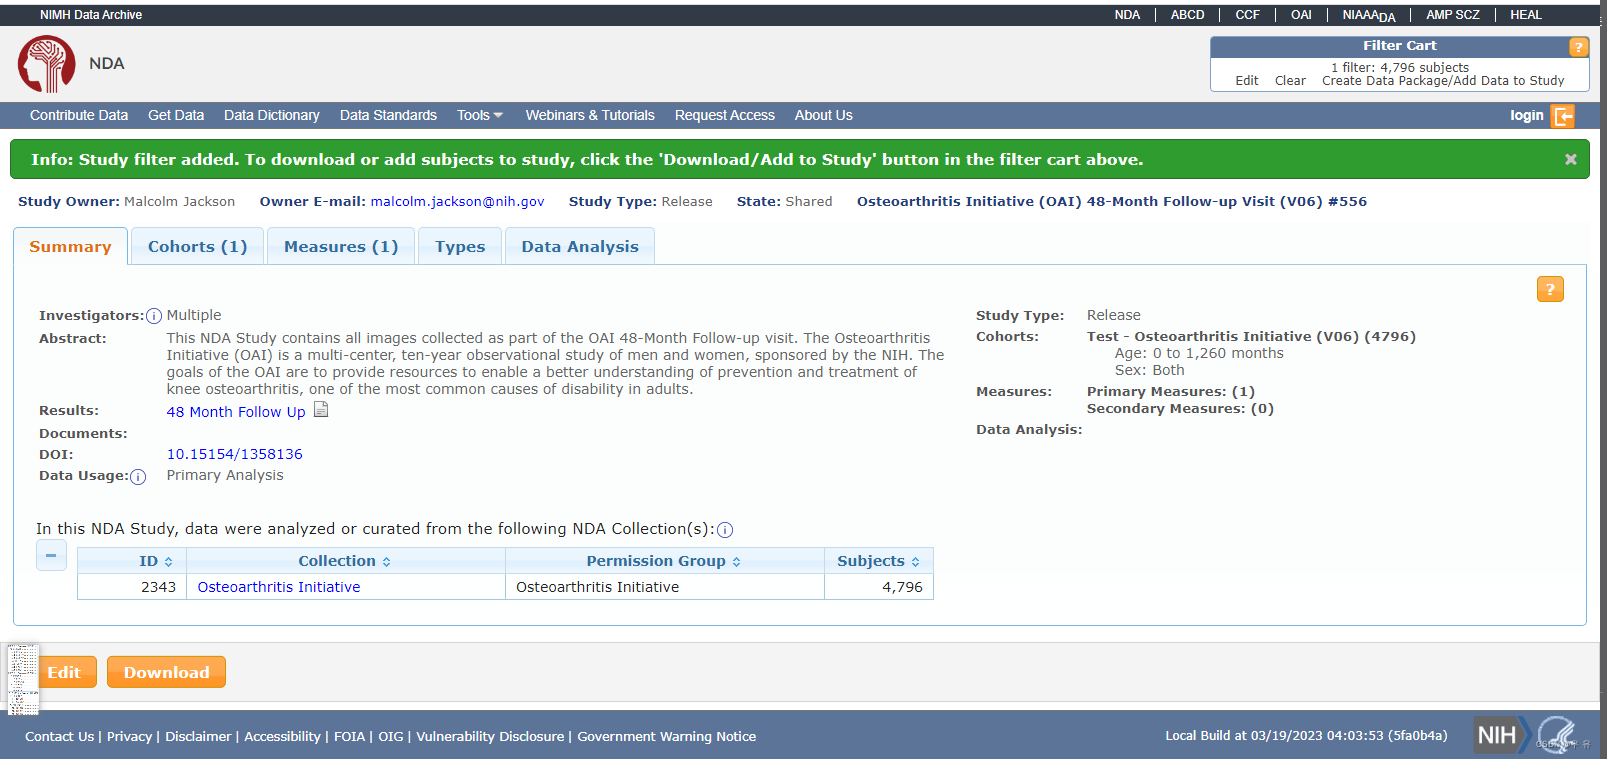Show NDA Collection(s) info icon
The image size is (1607, 759).
[725, 530]
